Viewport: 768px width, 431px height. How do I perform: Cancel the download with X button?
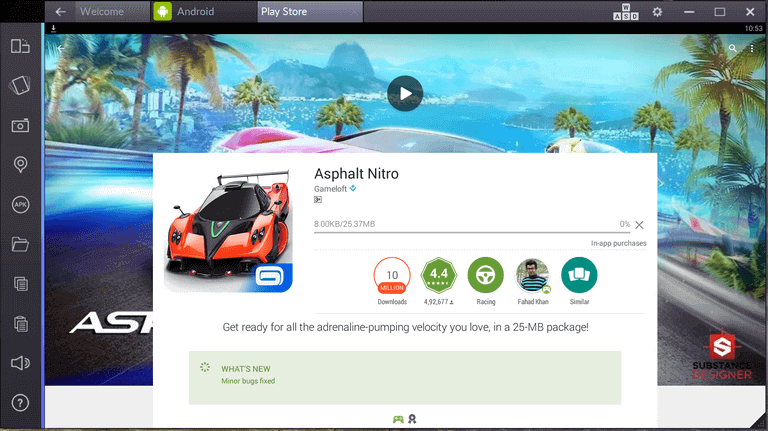(639, 225)
